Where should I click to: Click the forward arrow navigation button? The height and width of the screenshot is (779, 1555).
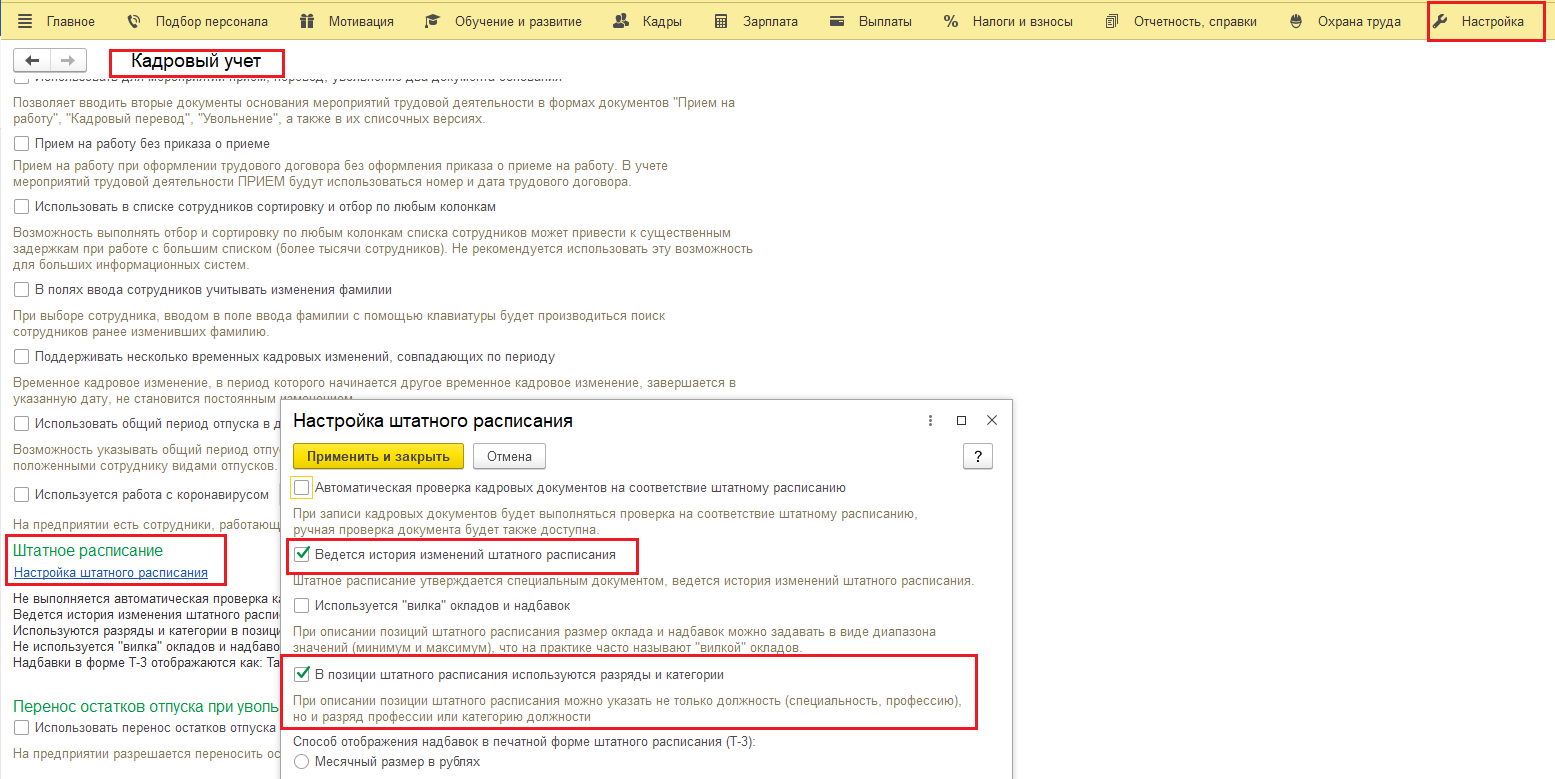pos(68,61)
